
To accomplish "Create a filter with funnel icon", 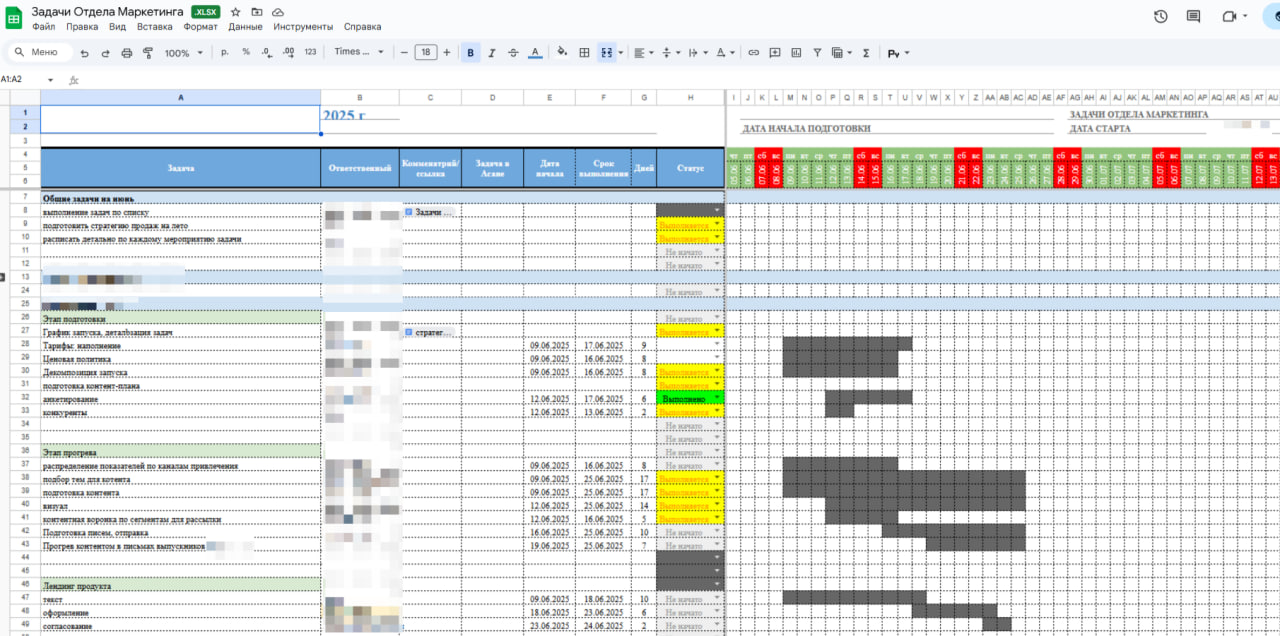I will pos(817,53).
